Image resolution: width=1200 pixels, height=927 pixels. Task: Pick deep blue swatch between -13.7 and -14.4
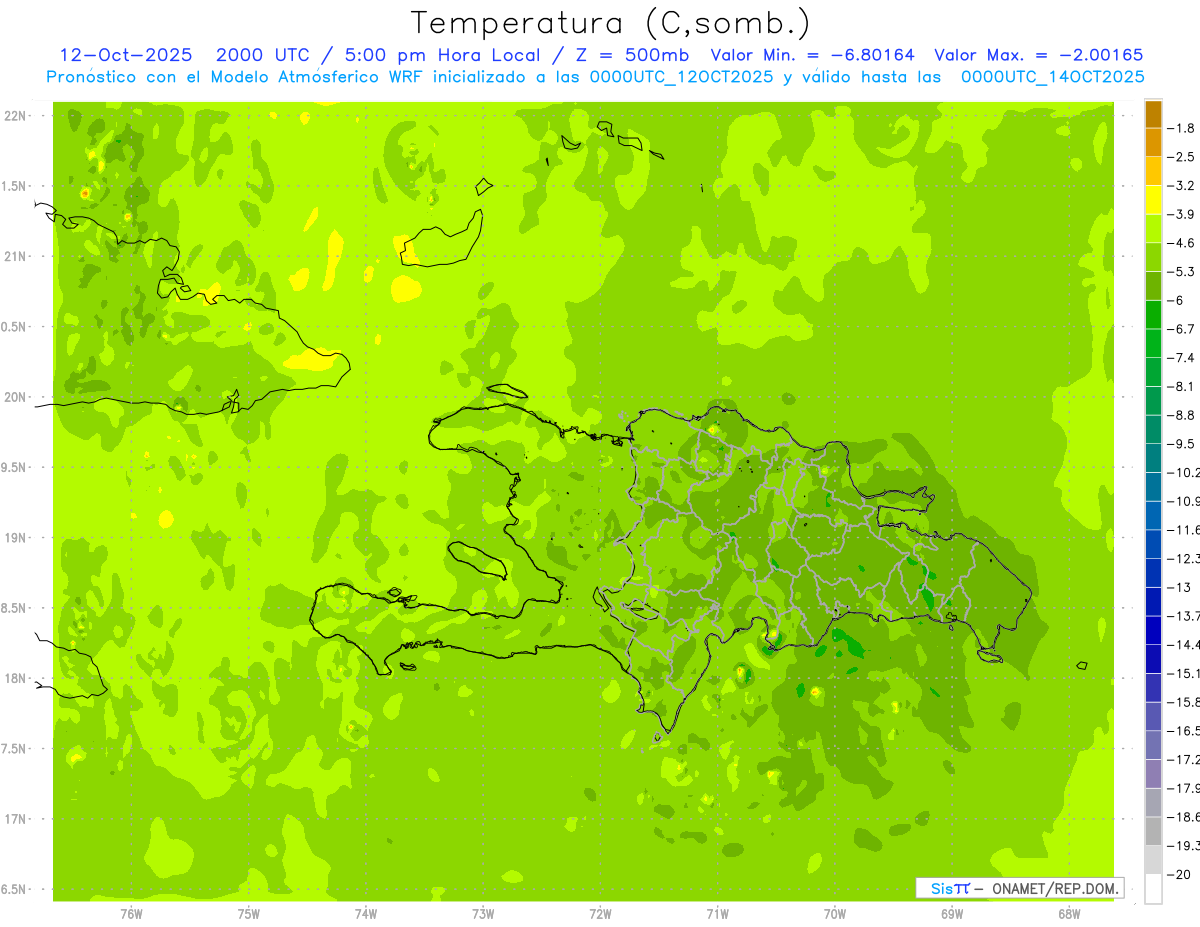click(1153, 630)
